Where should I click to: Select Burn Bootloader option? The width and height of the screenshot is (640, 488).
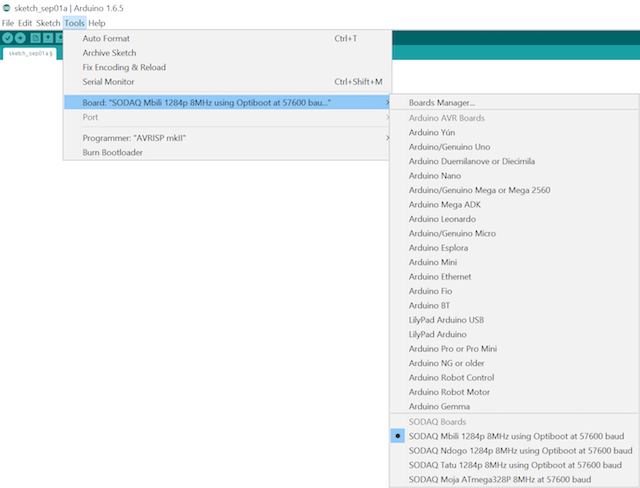[112, 152]
